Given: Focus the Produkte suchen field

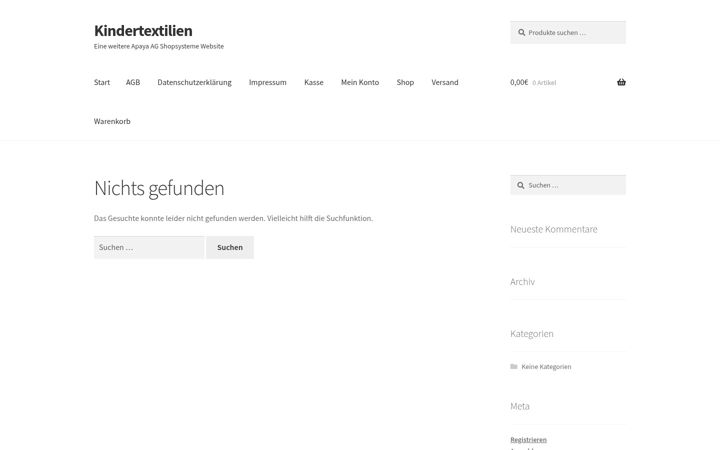Looking at the screenshot, I should click(568, 33).
